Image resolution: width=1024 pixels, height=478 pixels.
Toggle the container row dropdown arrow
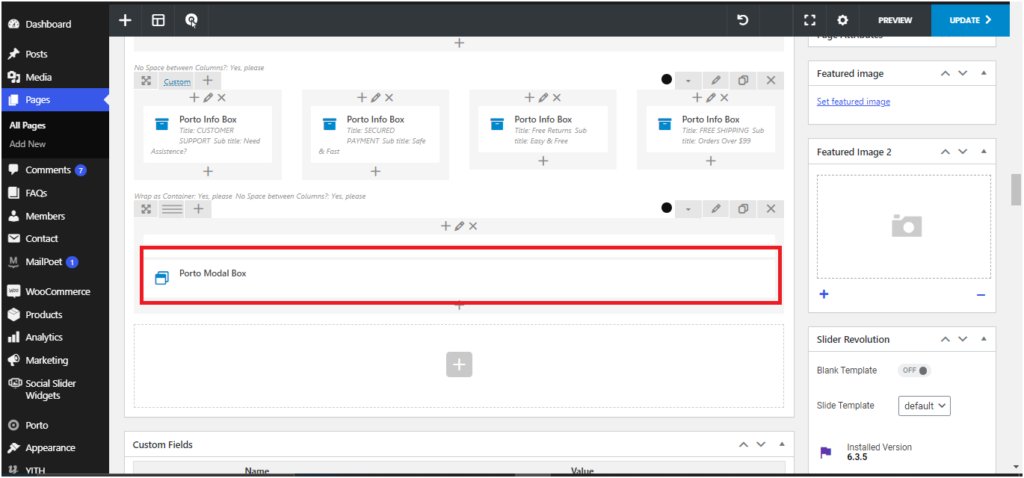688,209
